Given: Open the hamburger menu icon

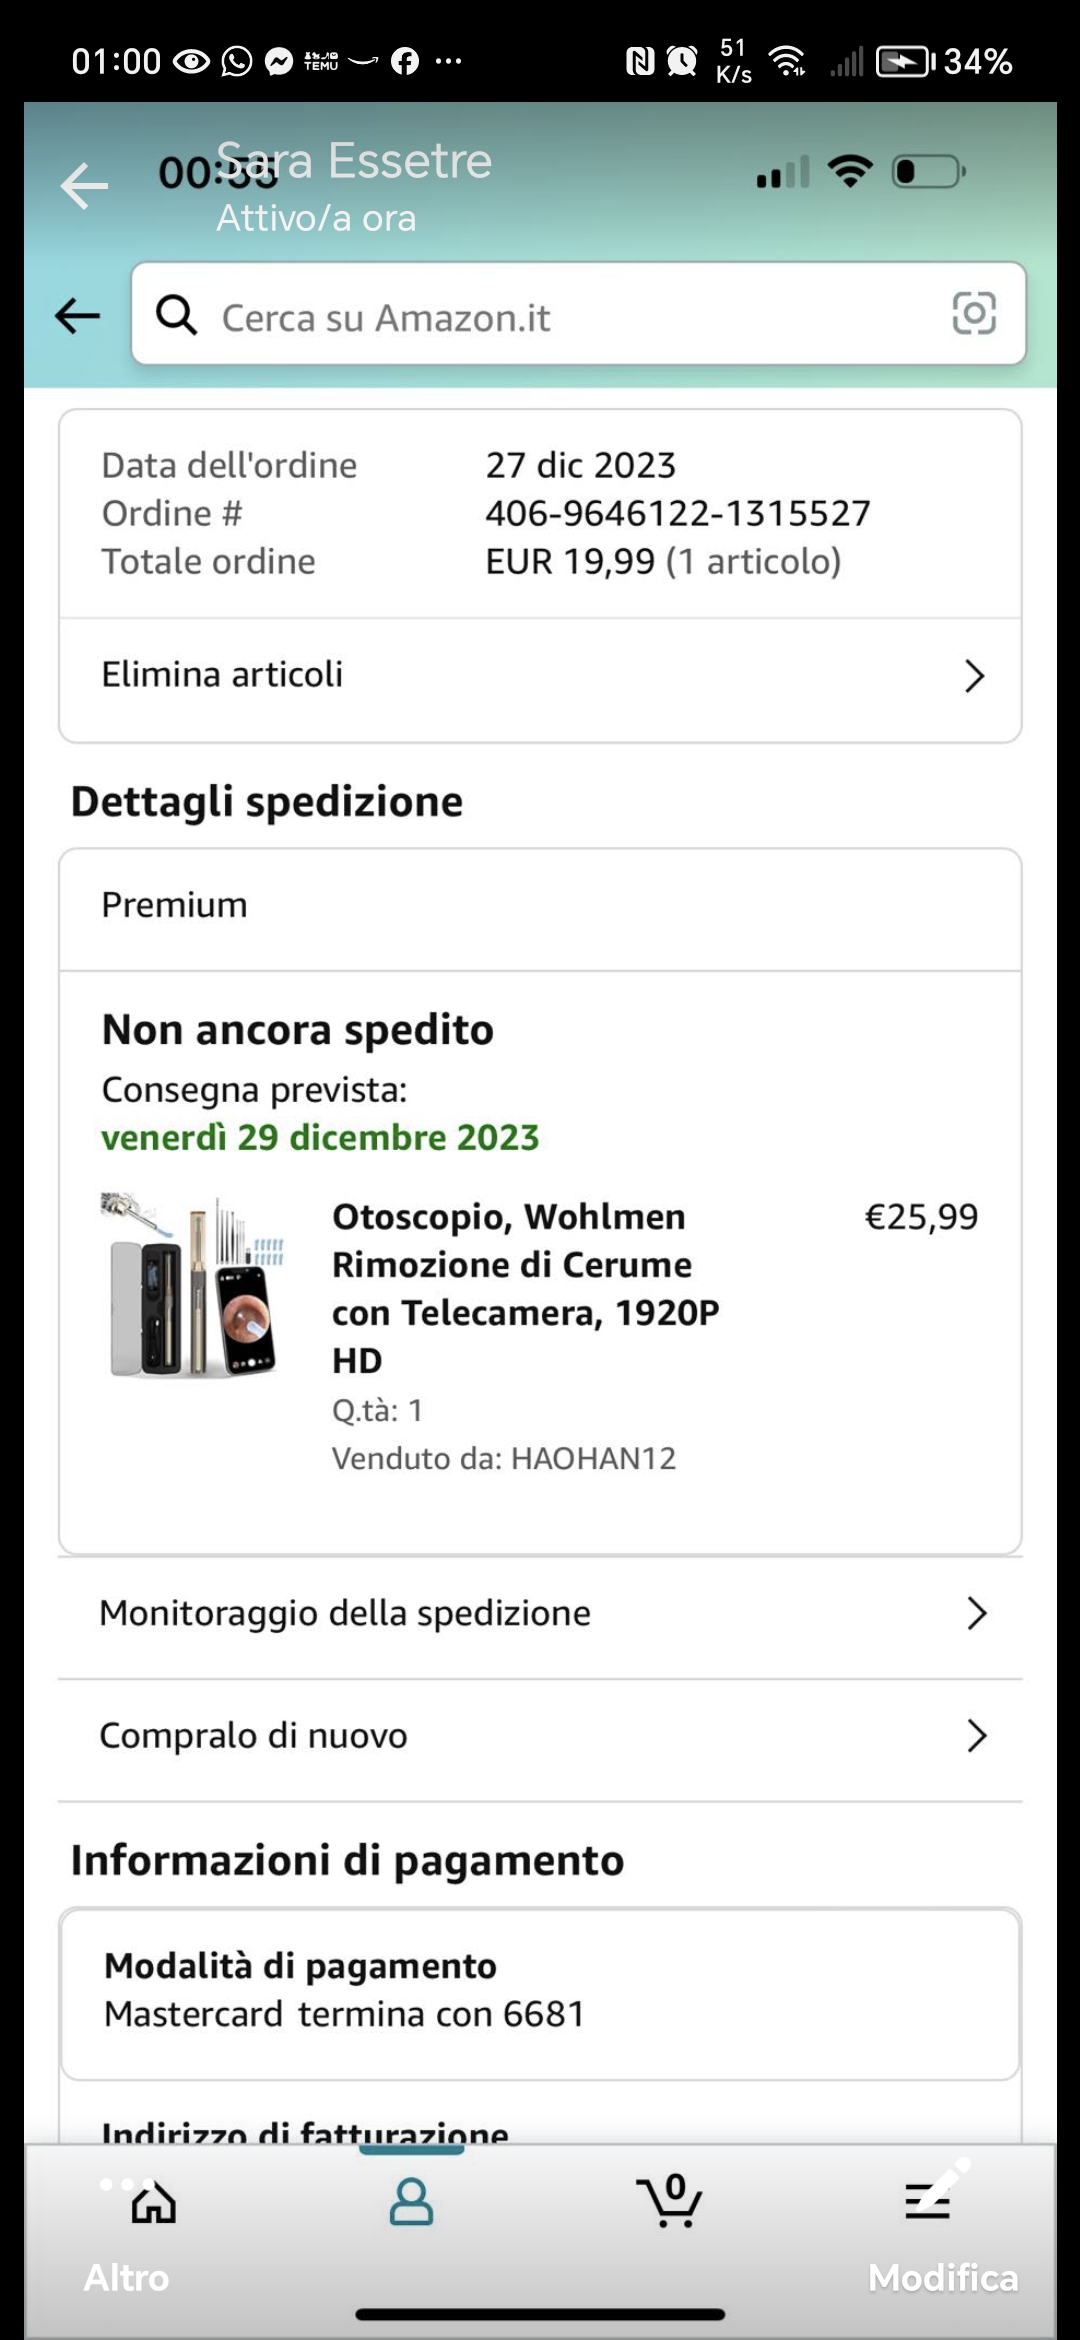Looking at the screenshot, I should (x=927, y=2203).
